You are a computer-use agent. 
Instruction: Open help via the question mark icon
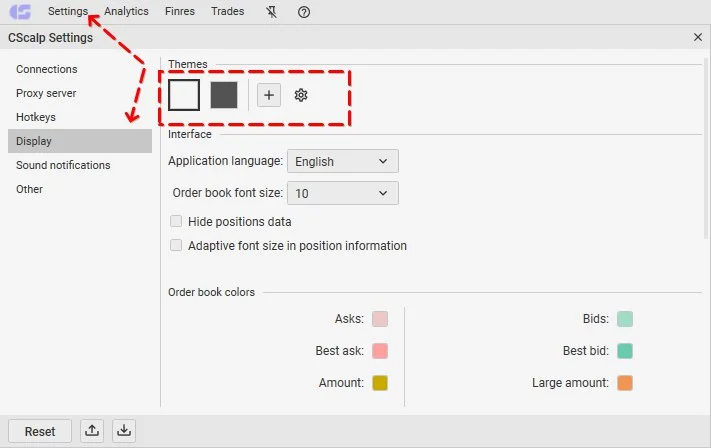click(304, 12)
